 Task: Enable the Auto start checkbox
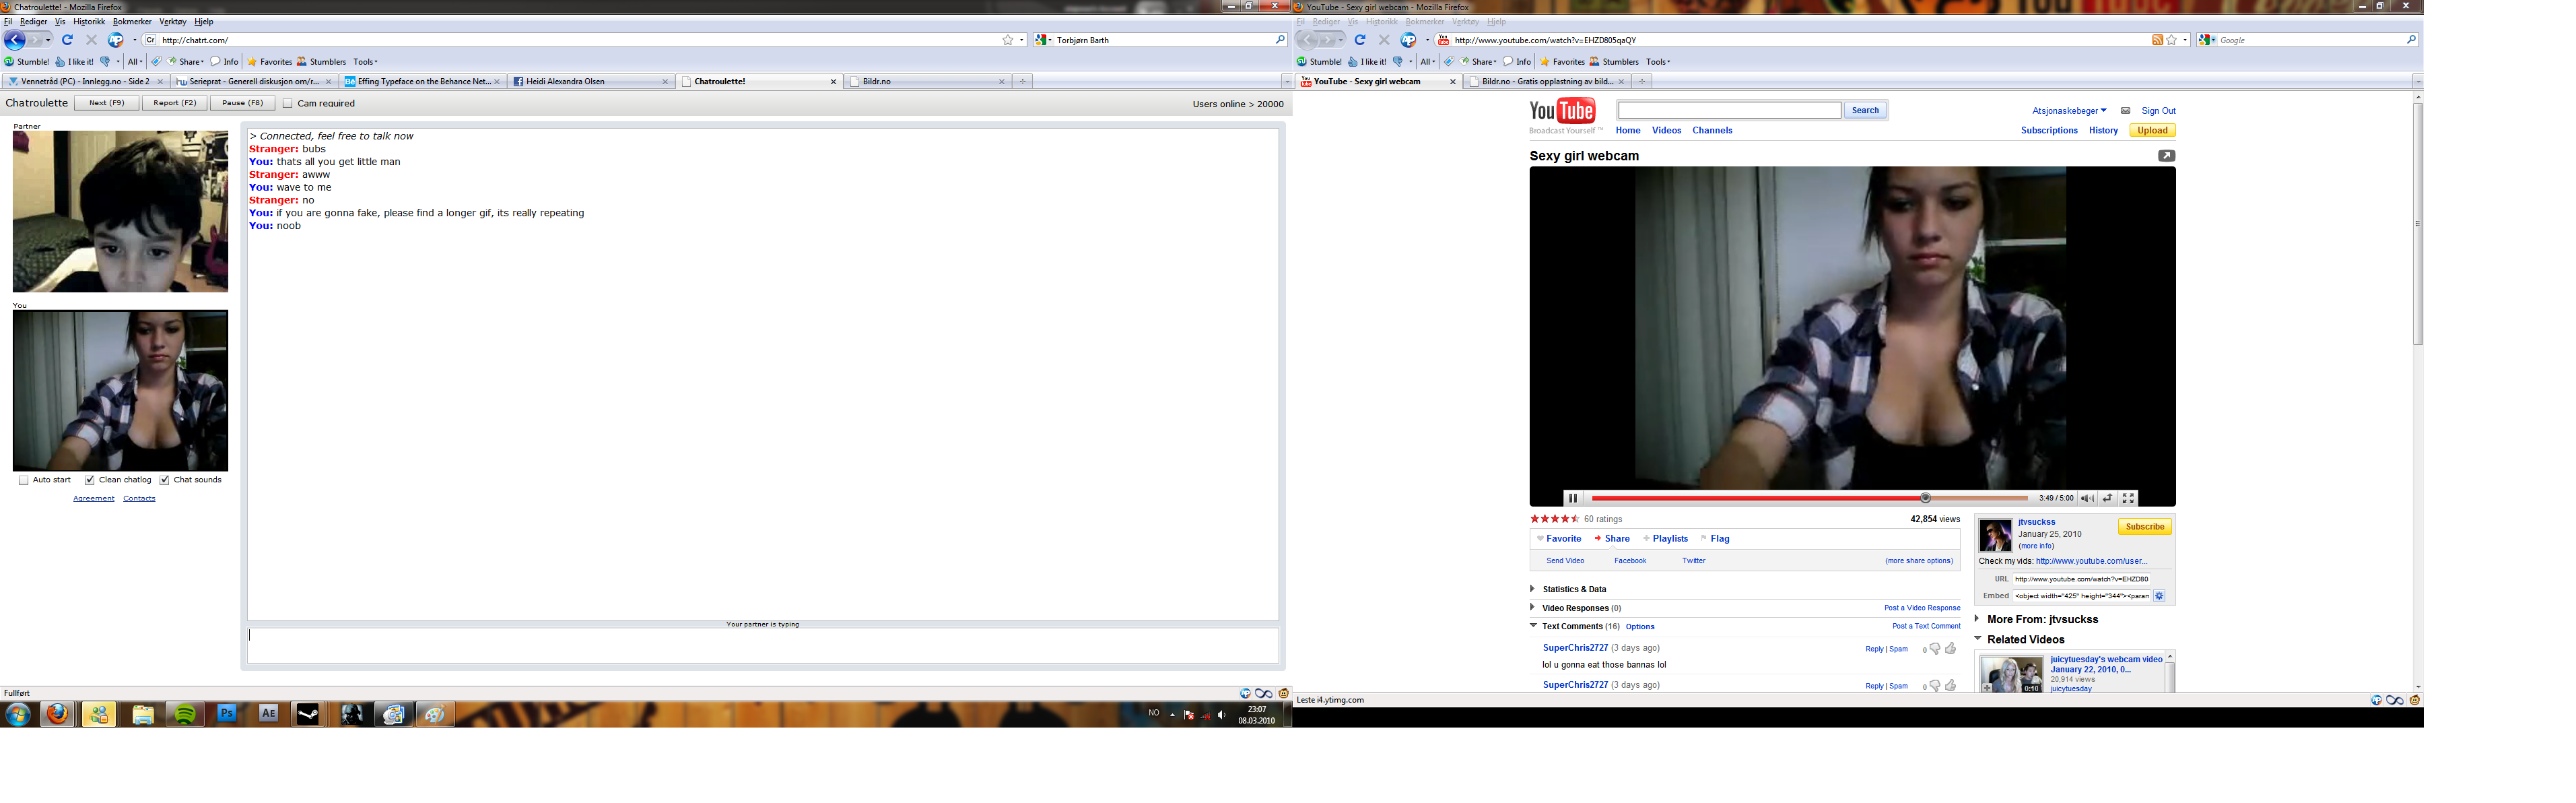23,480
